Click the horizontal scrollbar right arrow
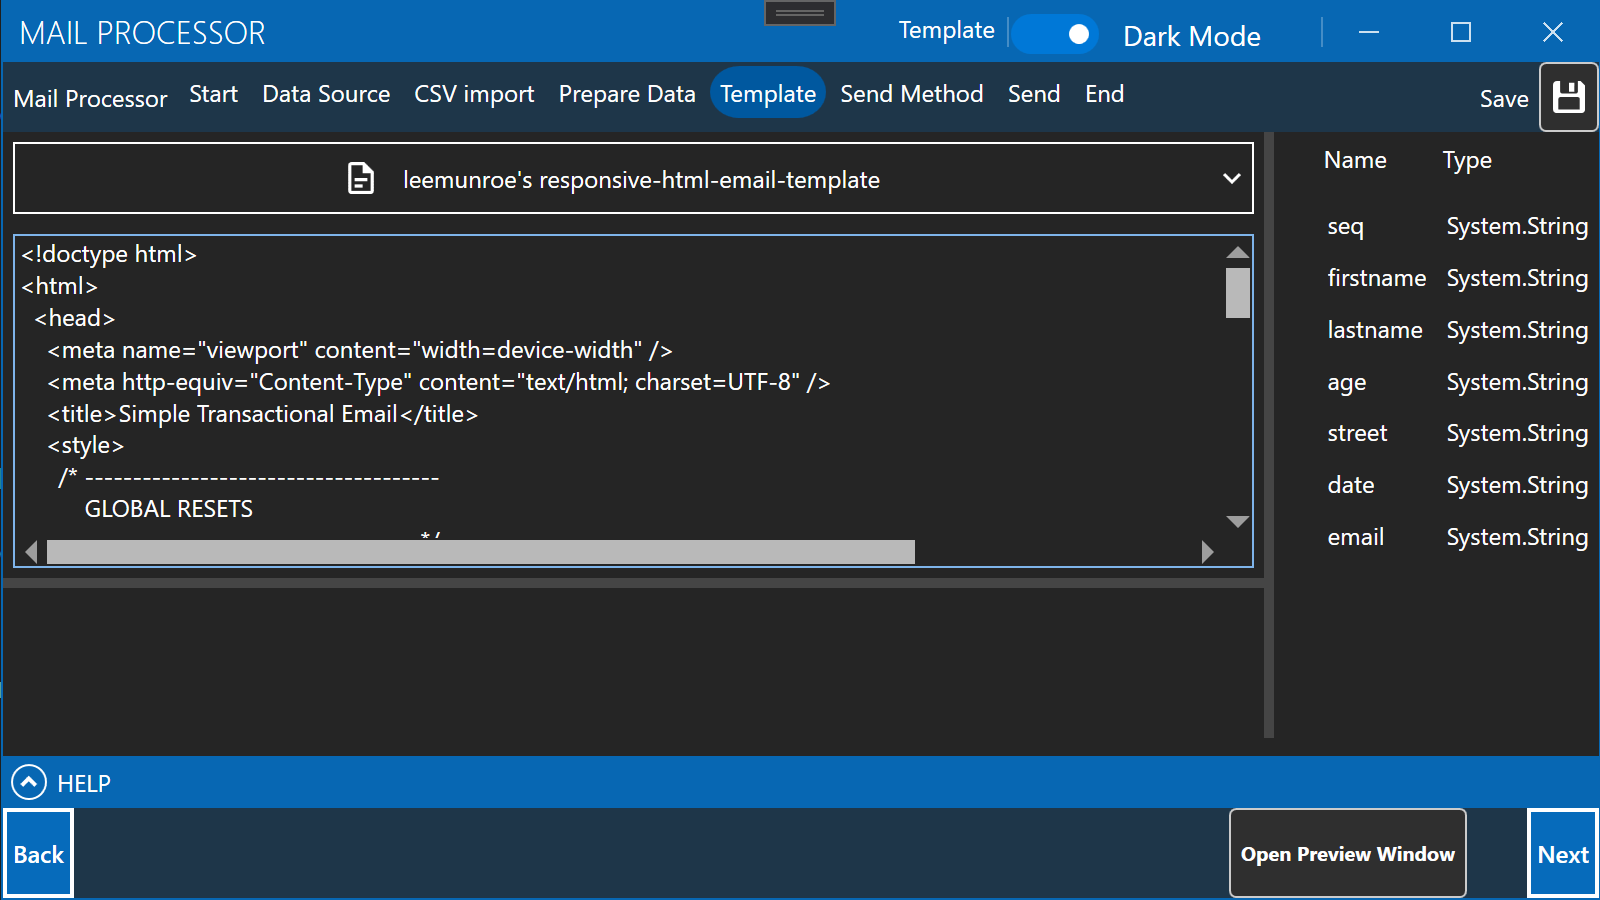This screenshot has width=1600, height=900. pos(1207,552)
